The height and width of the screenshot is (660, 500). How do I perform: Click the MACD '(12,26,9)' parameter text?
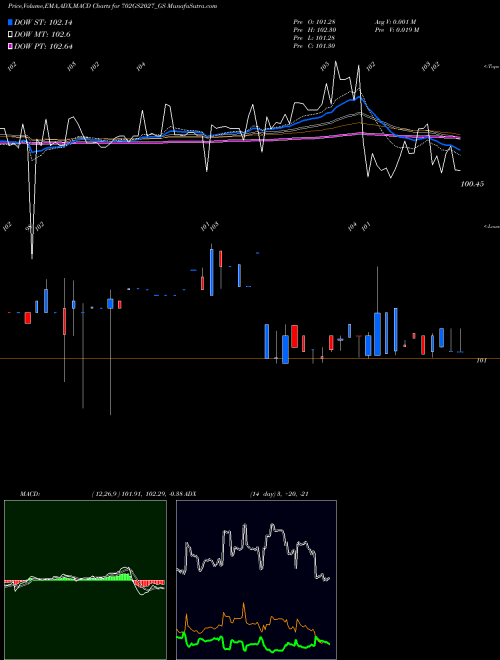106,494
